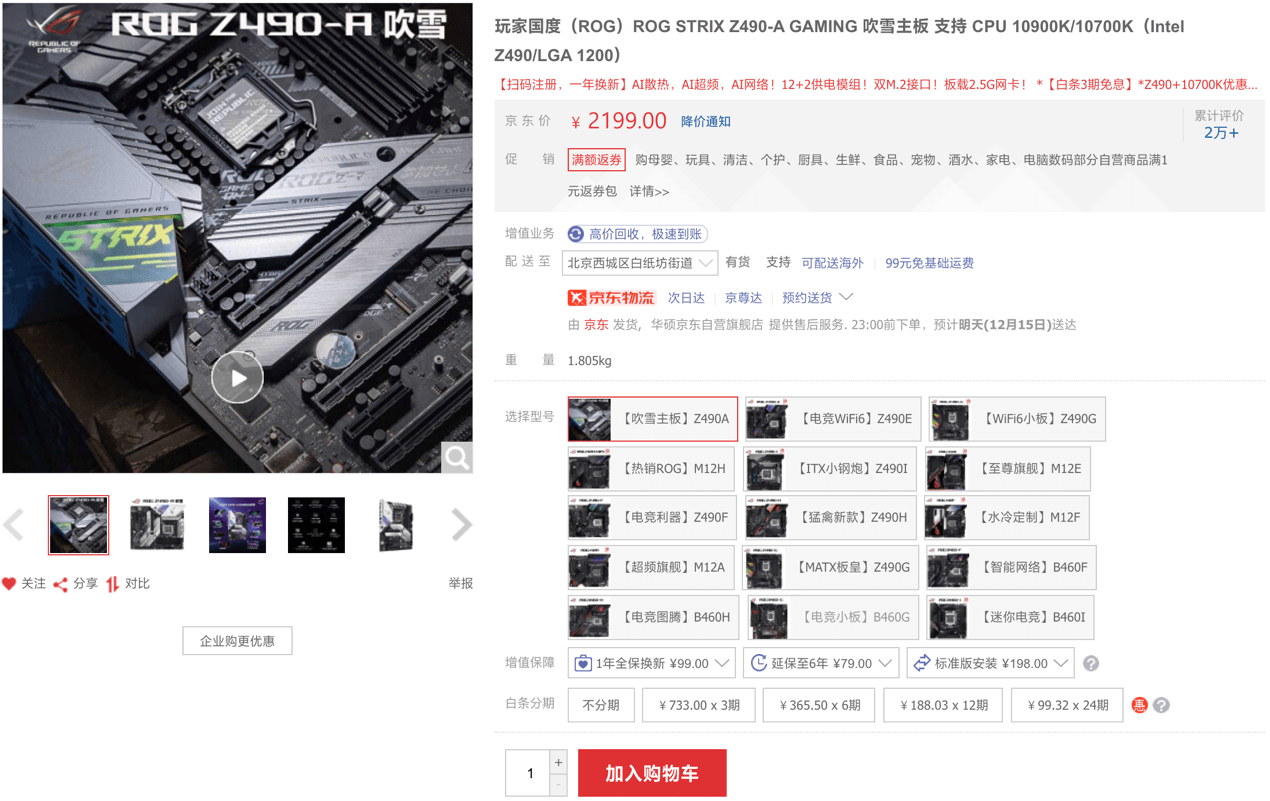Increase quantity with the plus stepper

(x=558, y=762)
